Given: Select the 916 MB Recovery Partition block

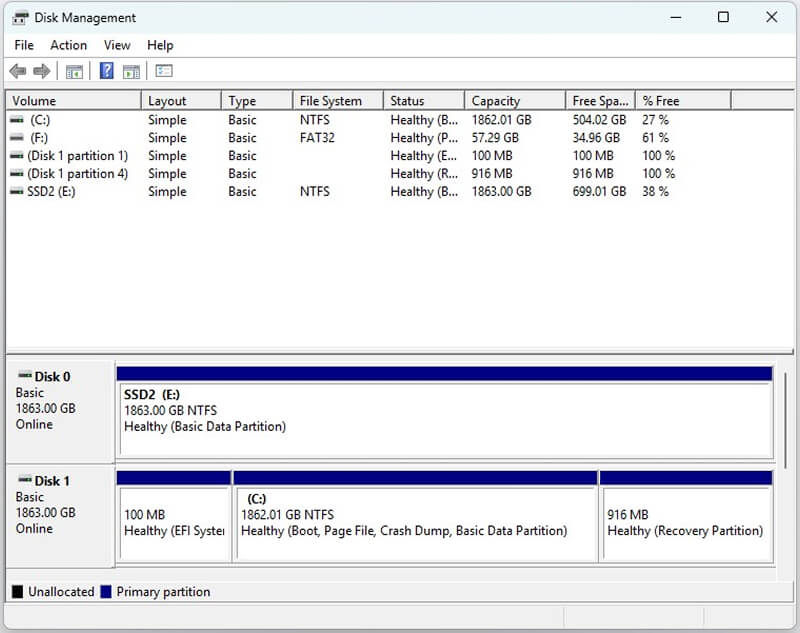Looking at the screenshot, I should 686,516.
